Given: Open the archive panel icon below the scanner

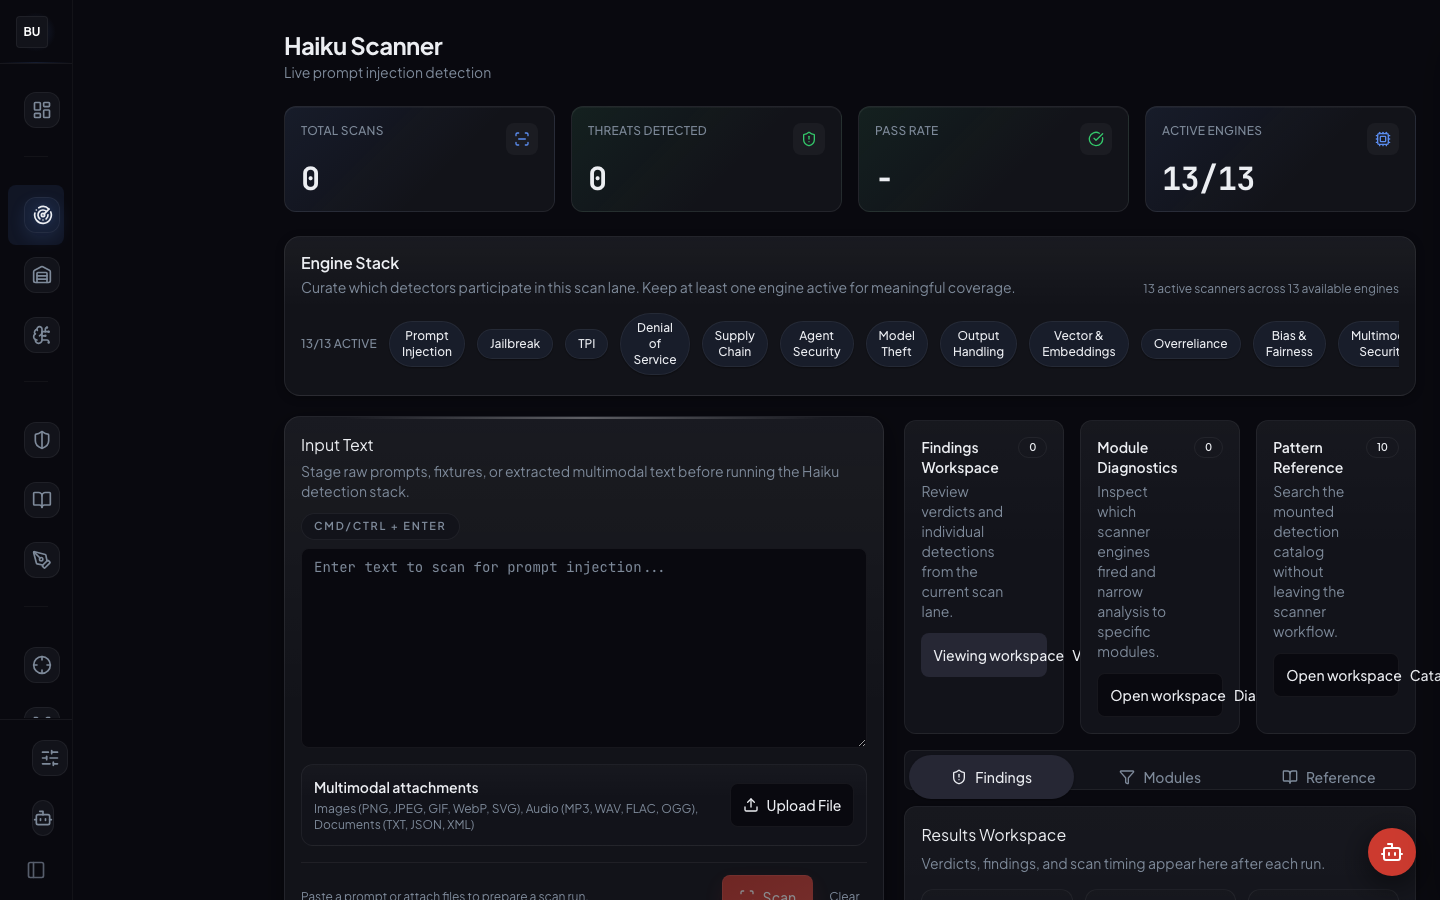Looking at the screenshot, I should tap(41, 275).
